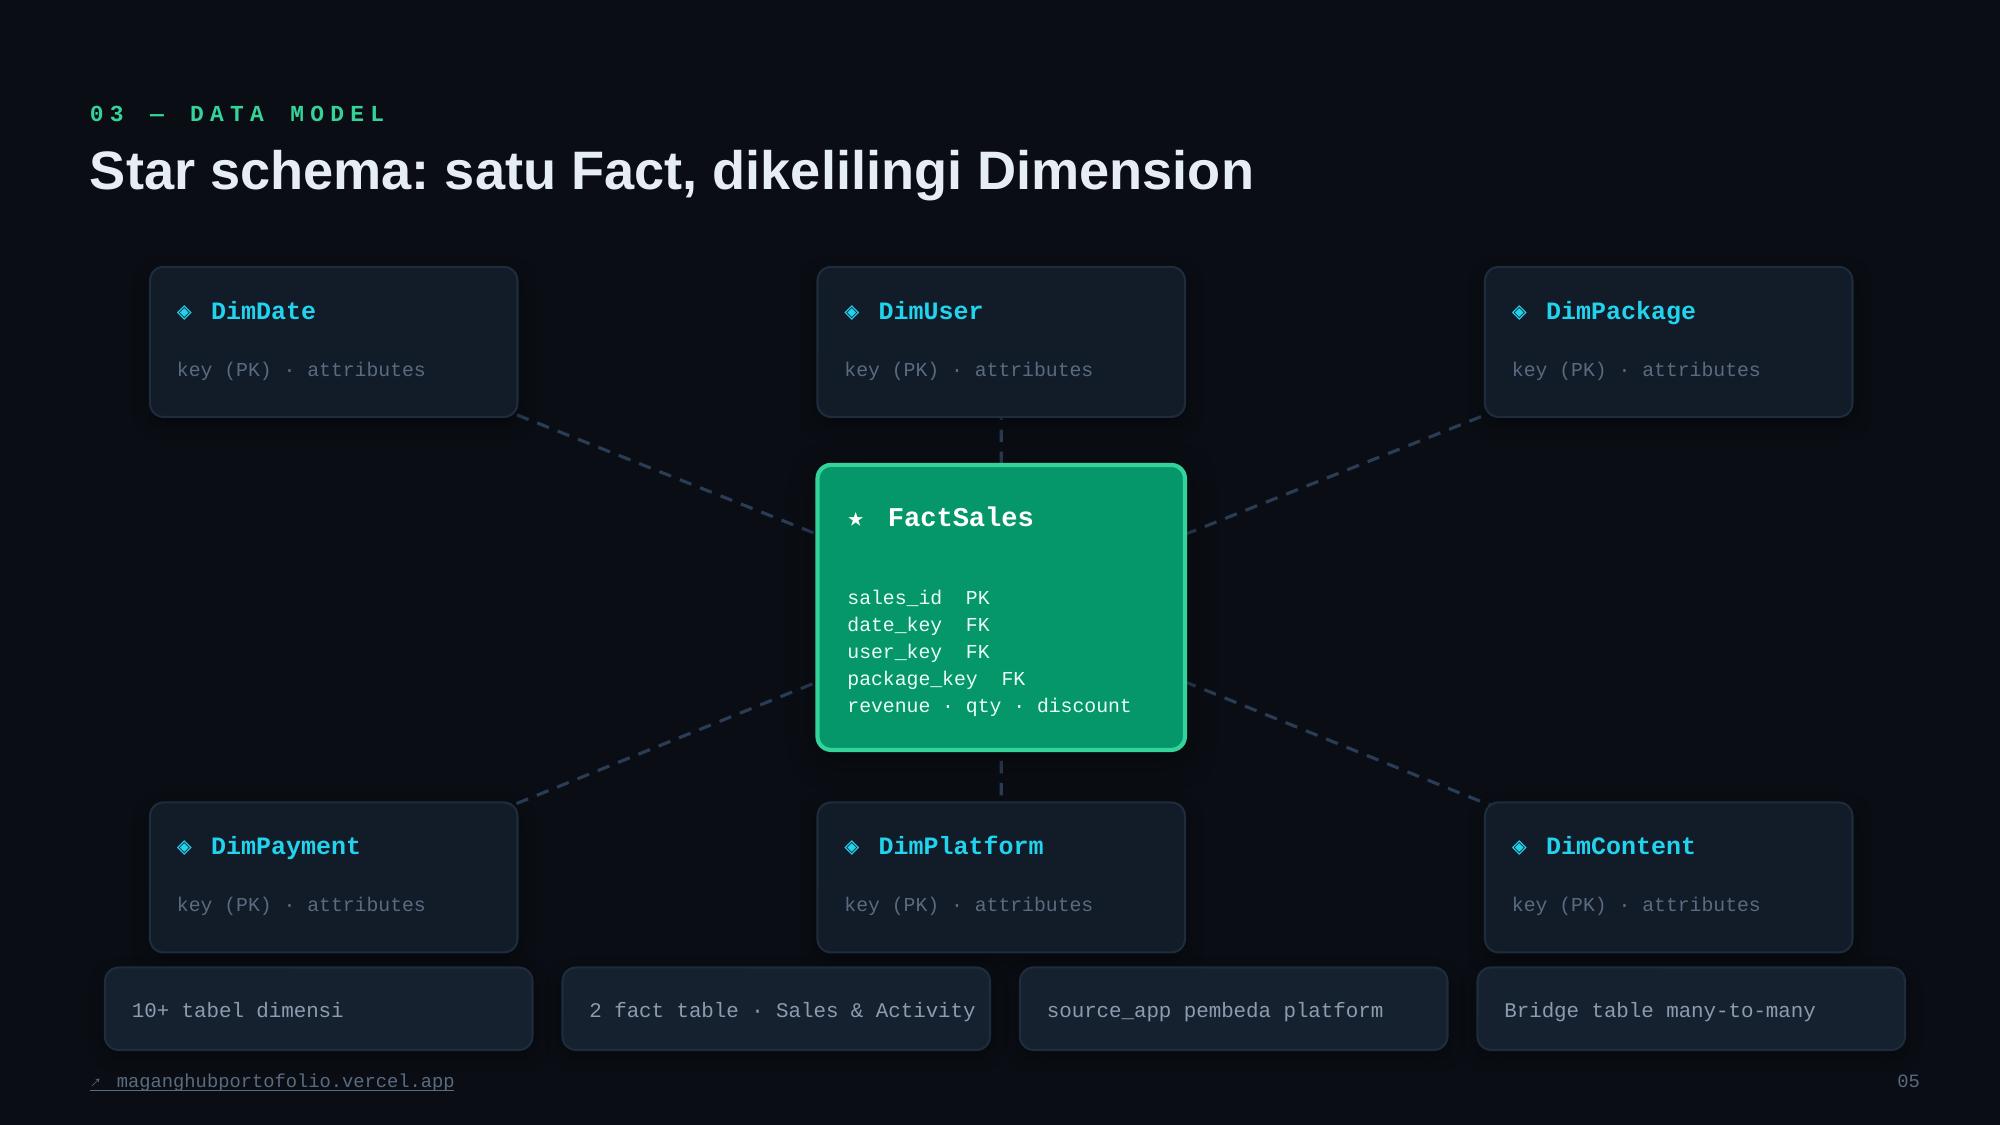The height and width of the screenshot is (1125, 2000).
Task: Click the slide number 05
Action: (x=1908, y=1081)
